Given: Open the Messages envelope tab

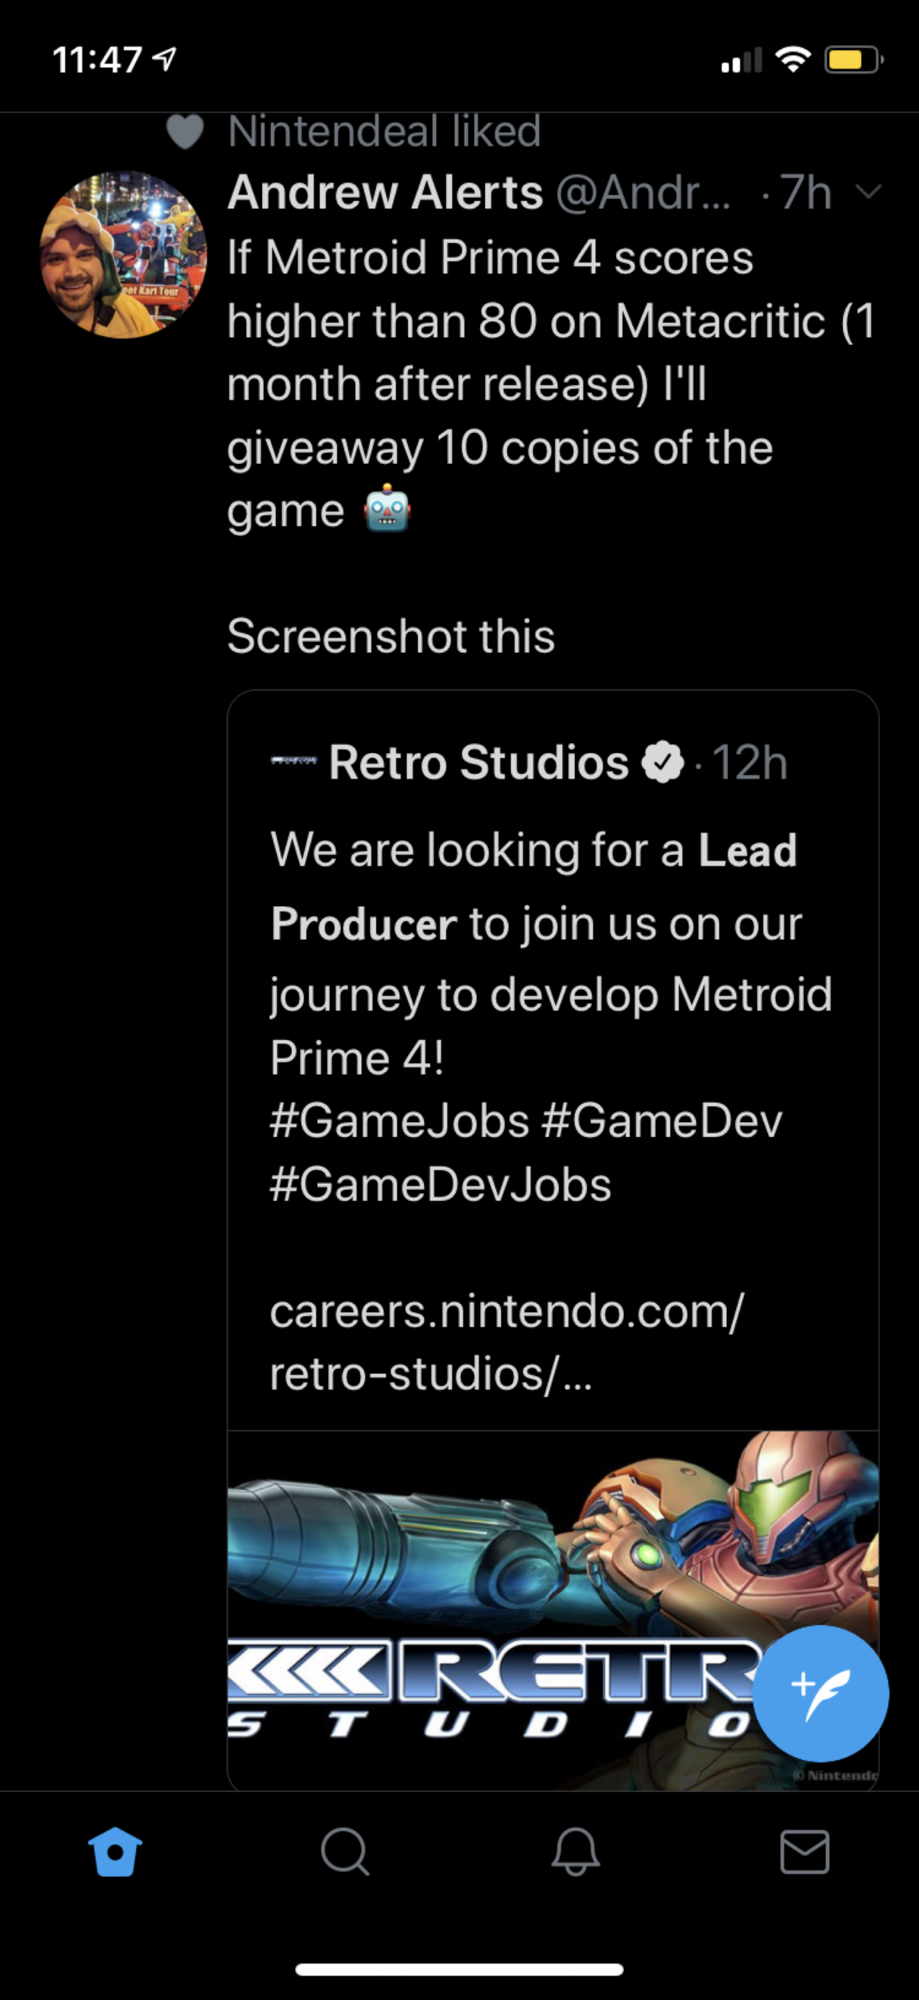Looking at the screenshot, I should tap(804, 1852).
